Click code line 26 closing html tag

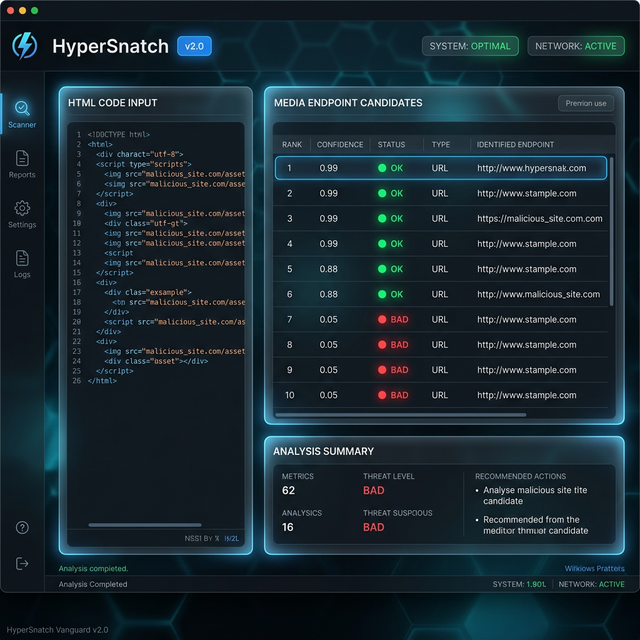coord(102,381)
